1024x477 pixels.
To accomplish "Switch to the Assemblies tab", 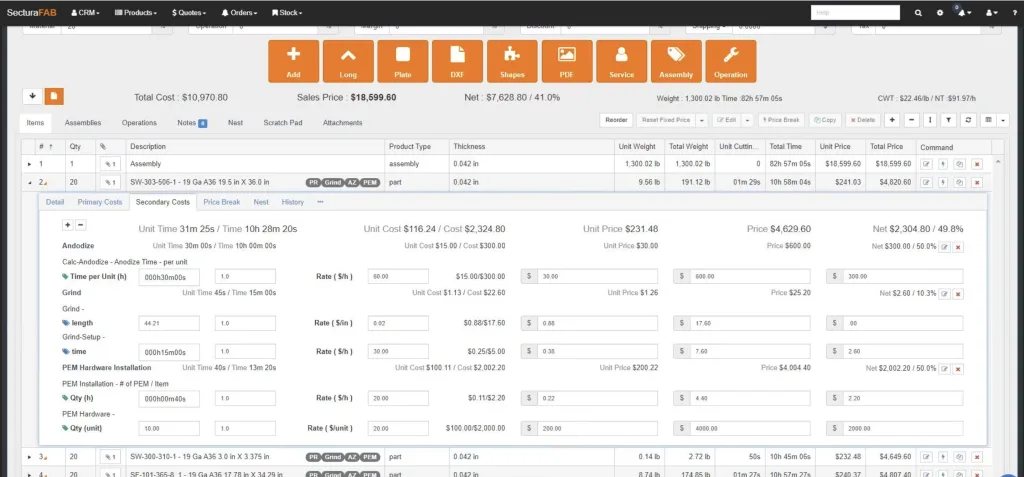I will (x=83, y=123).
